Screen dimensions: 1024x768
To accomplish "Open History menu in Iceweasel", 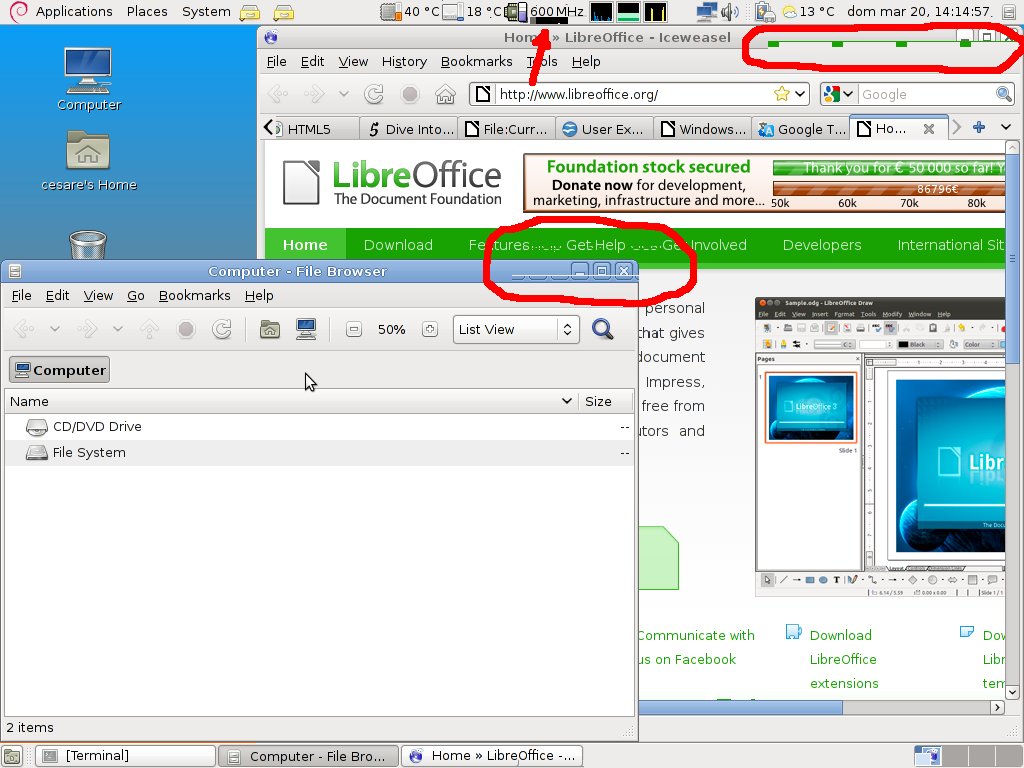I will pos(404,61).
